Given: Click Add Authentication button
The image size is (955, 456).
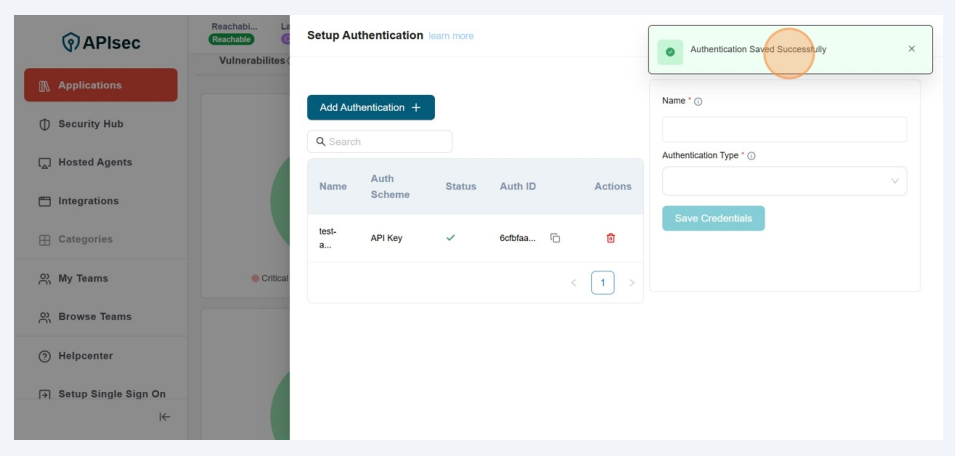Looking at the screenshot, I should point(370,108).
